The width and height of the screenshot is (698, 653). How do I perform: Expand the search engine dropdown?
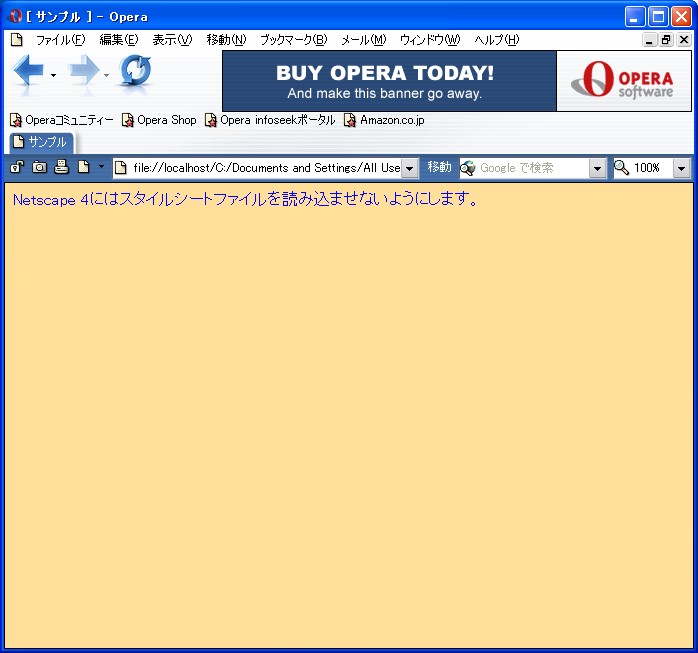pos(597,168)
